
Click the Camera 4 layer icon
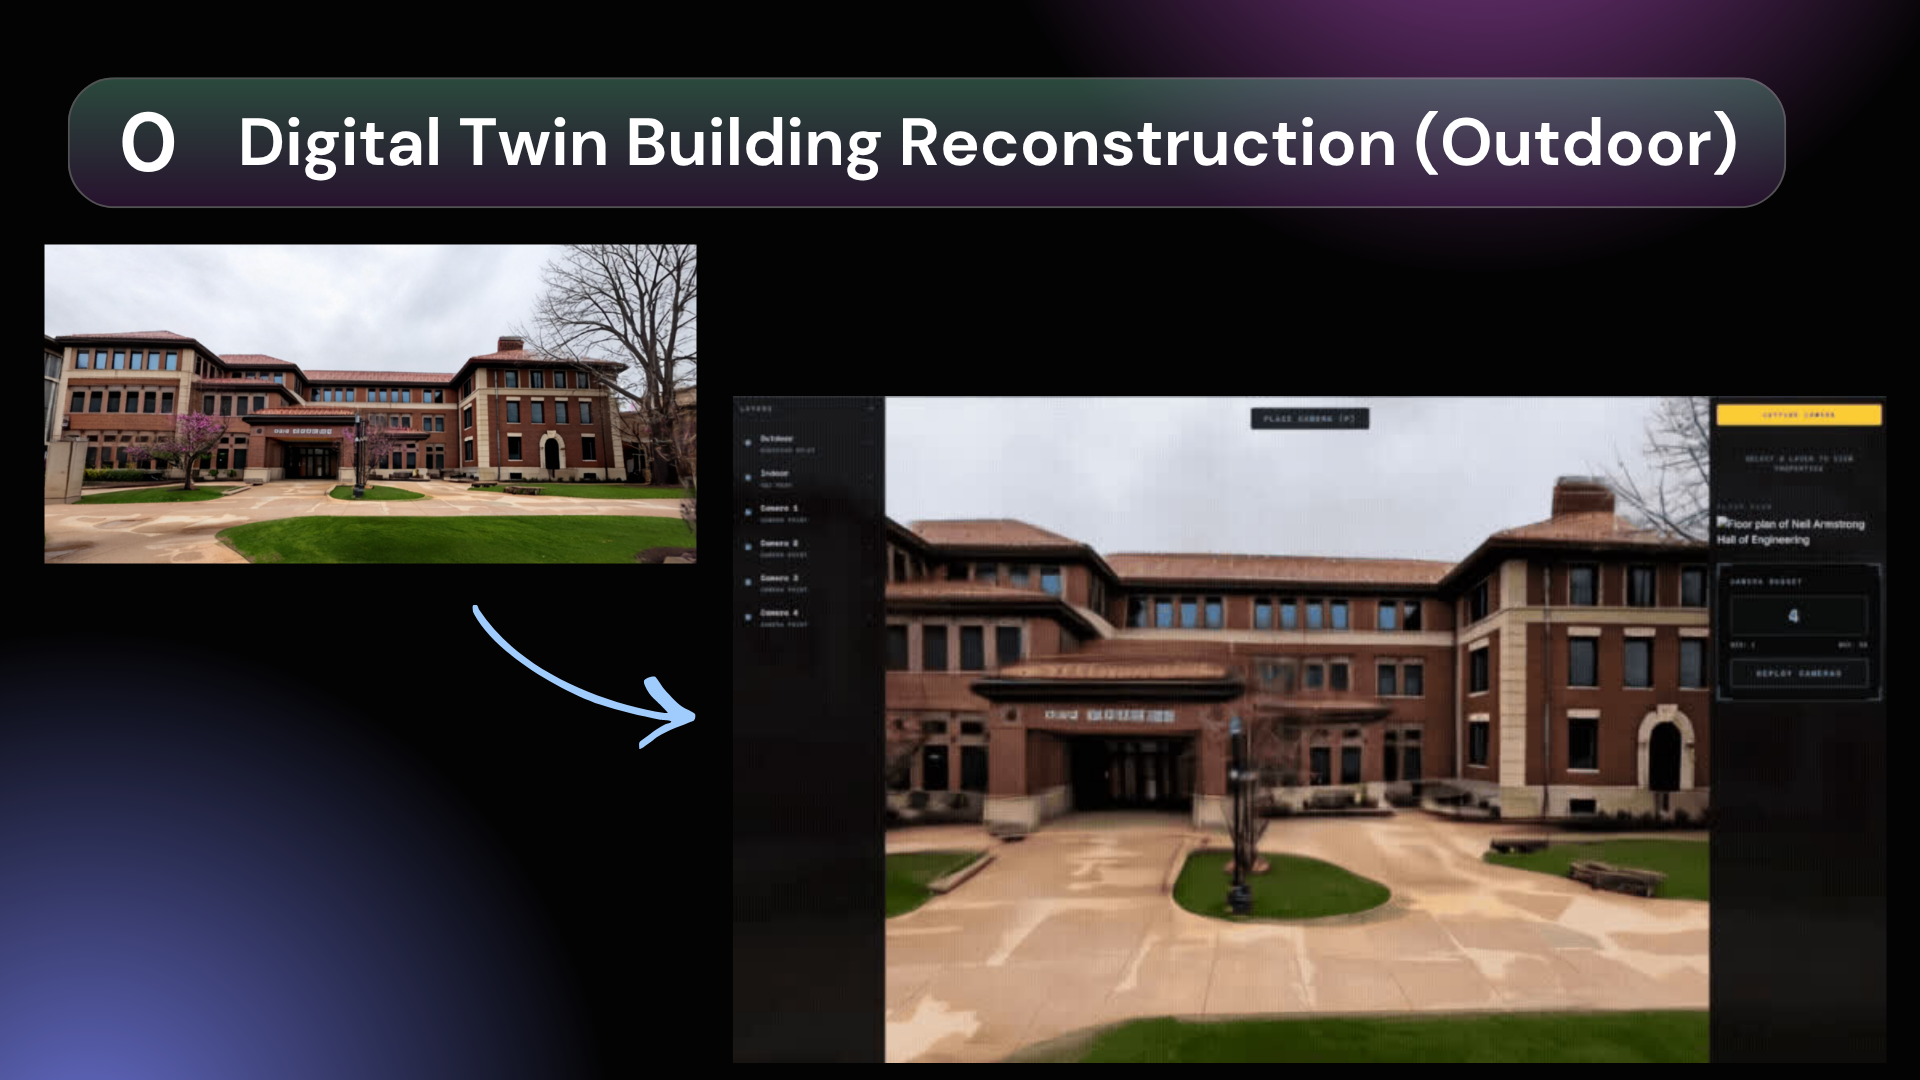pyautogui.click(x=748, y=617)
